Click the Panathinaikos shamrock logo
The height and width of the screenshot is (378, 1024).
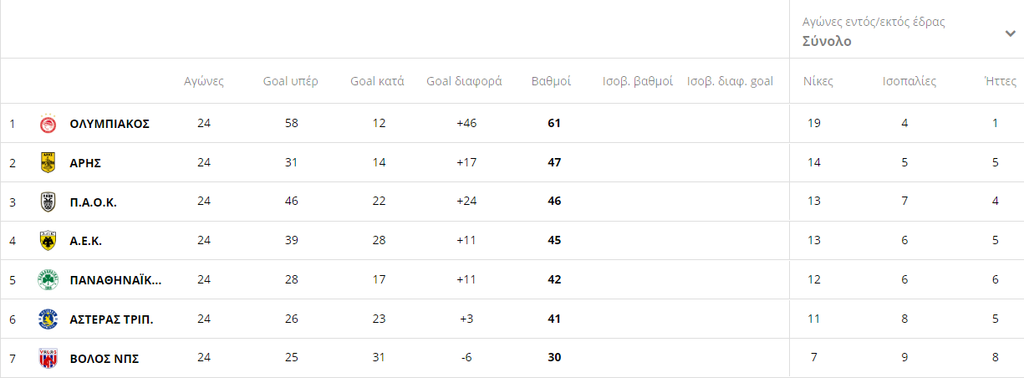click(48, 280)
